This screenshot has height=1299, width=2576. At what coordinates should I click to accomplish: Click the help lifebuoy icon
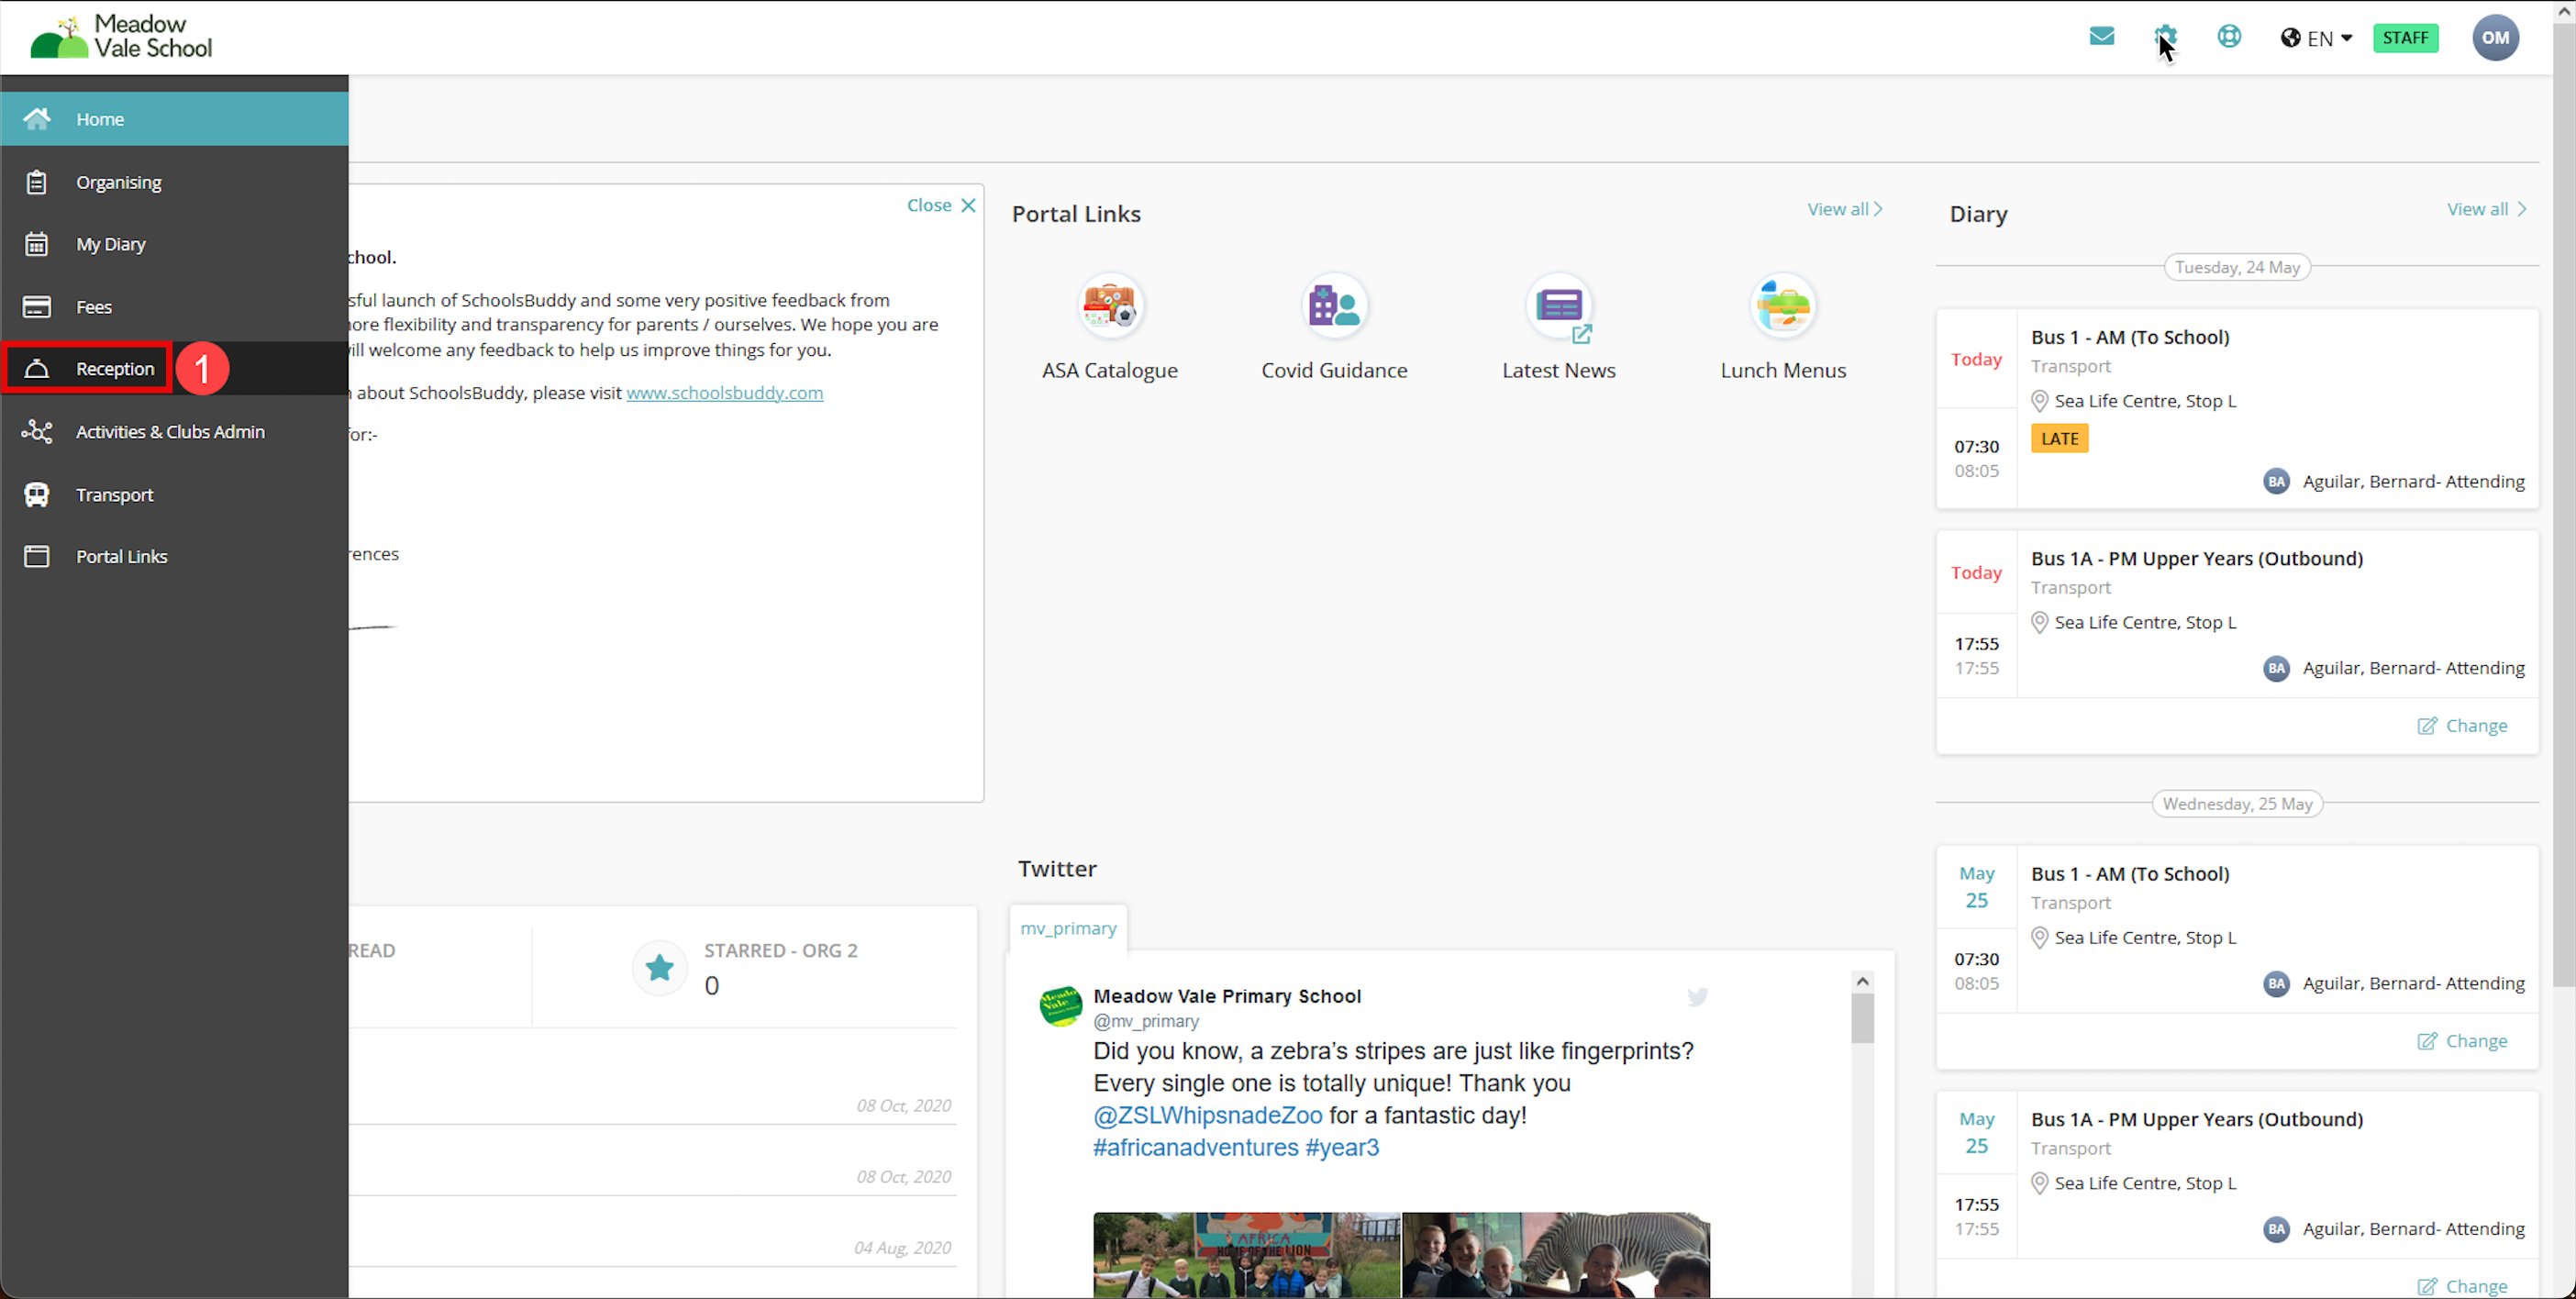pos(2229,37)
